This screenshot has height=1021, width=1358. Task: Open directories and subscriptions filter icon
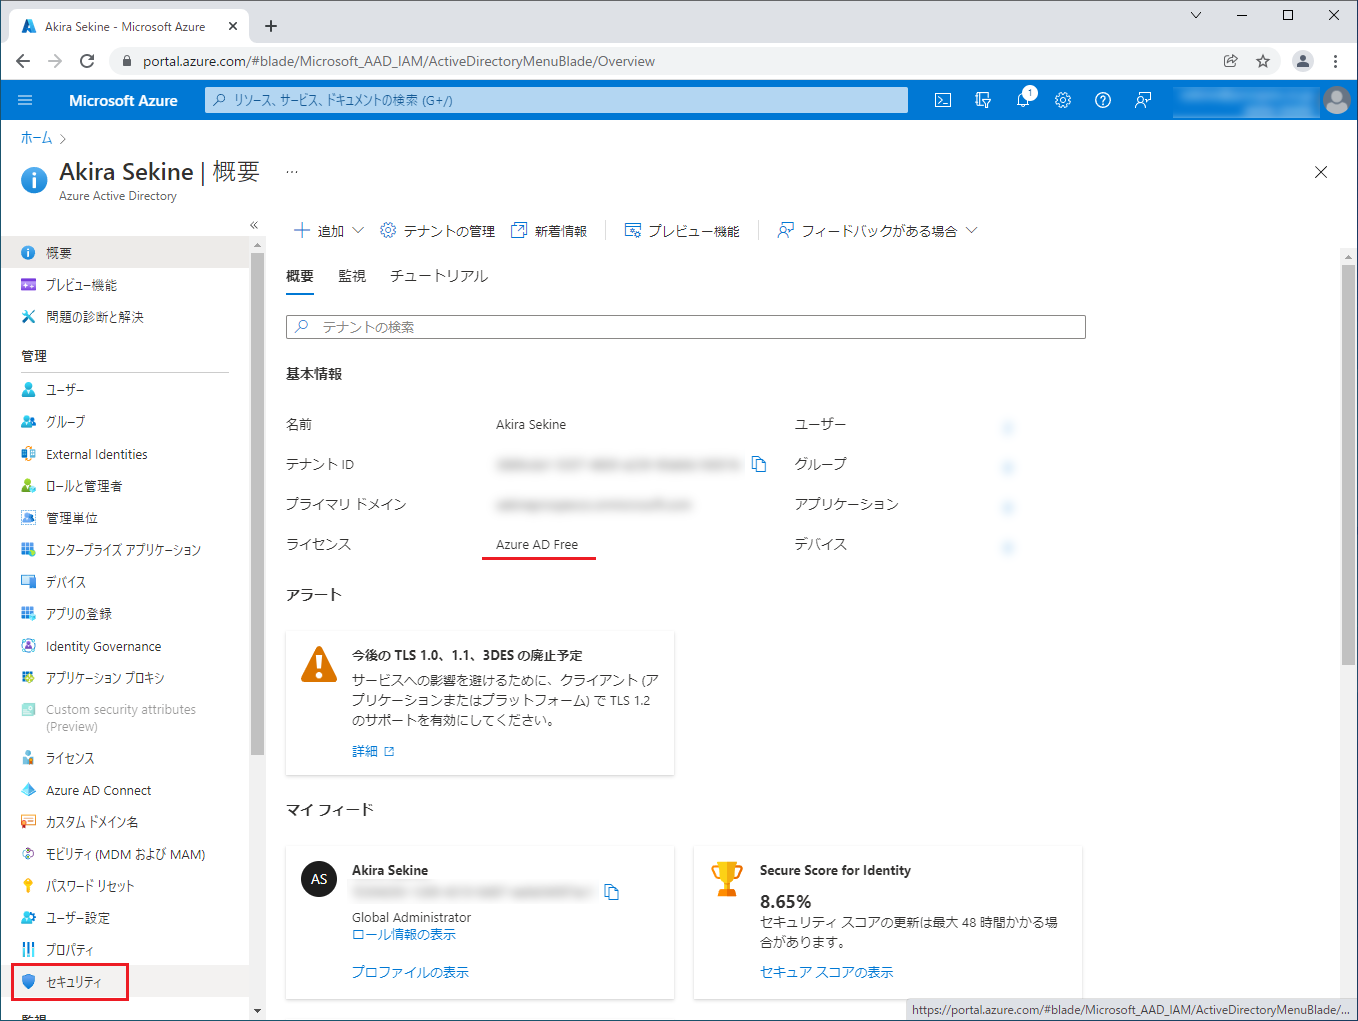pos(983,100)
